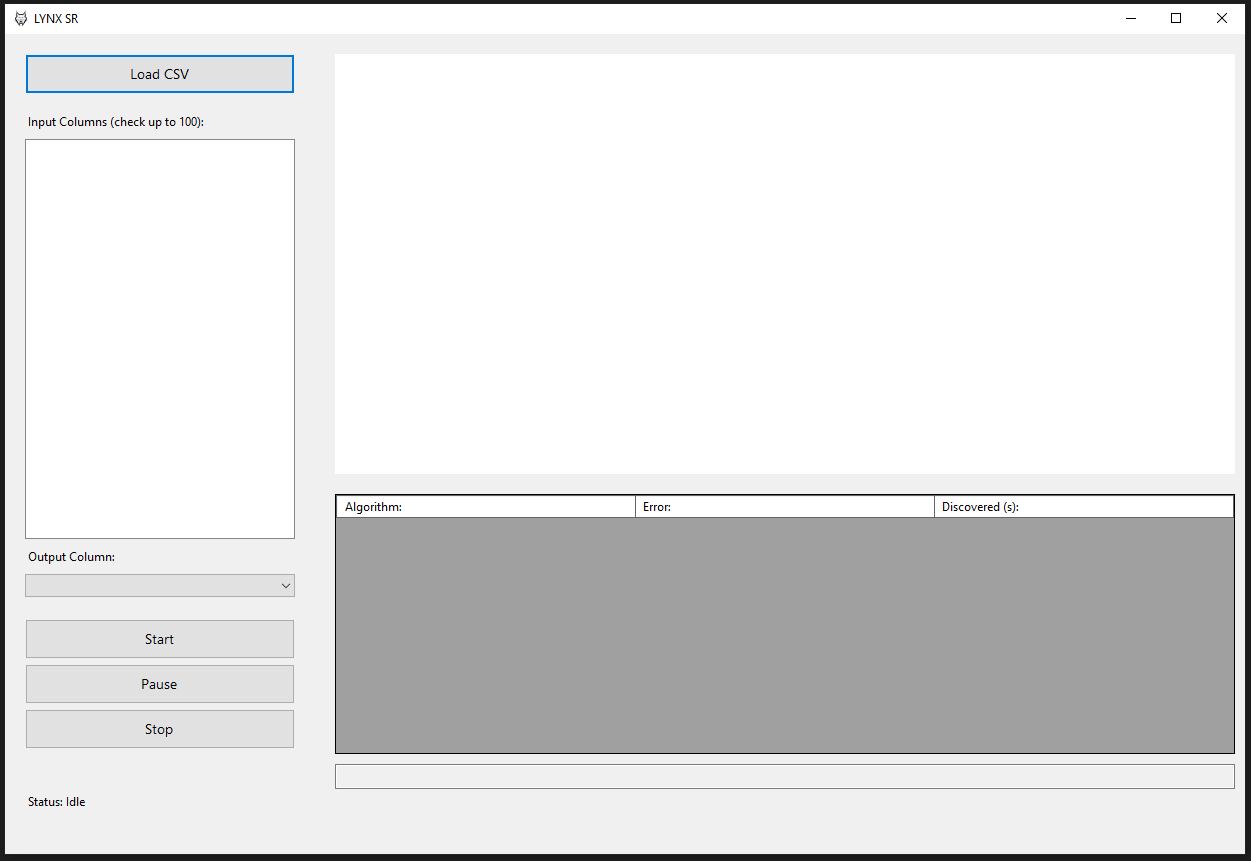
Task: Close the LYNX SR application window
Action: click(x=1221, y=18)
